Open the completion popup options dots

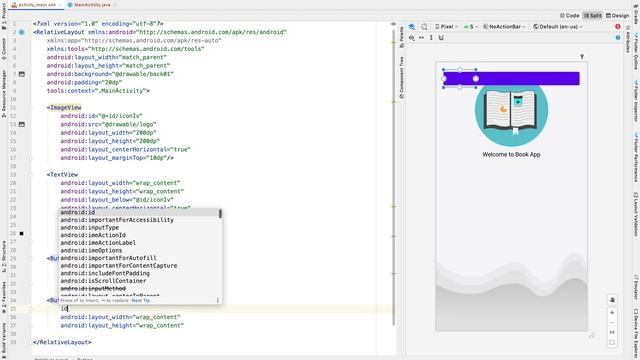(x=218, y=300)
